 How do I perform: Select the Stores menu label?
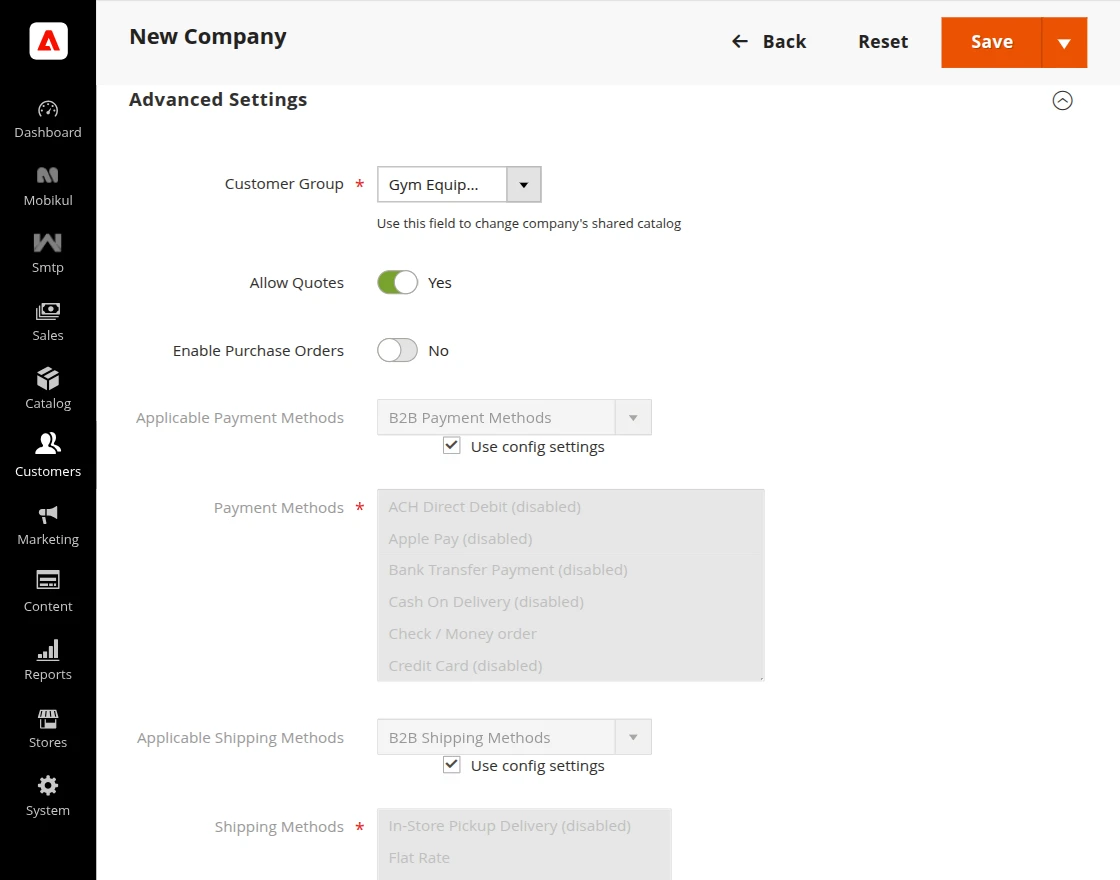coord(48,743)
